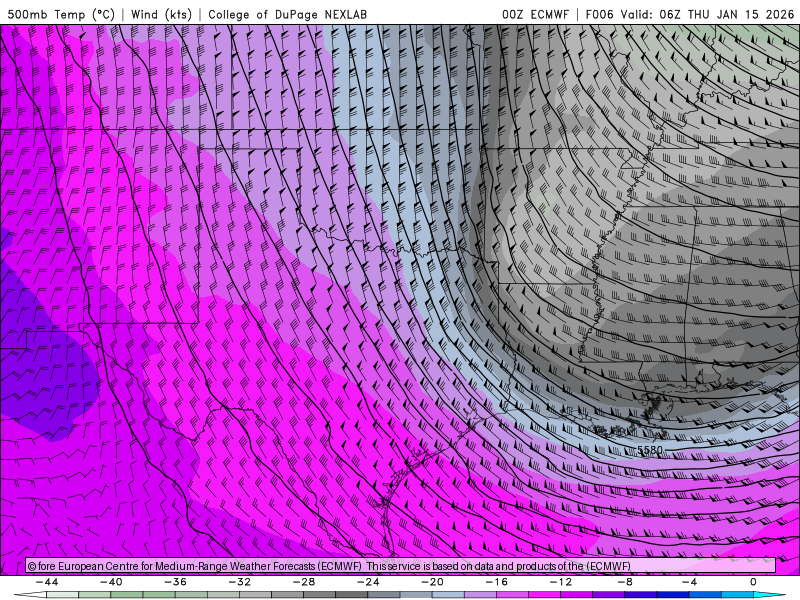
Task: Click the -32 tick on the temperature legend
Action: 239,582
